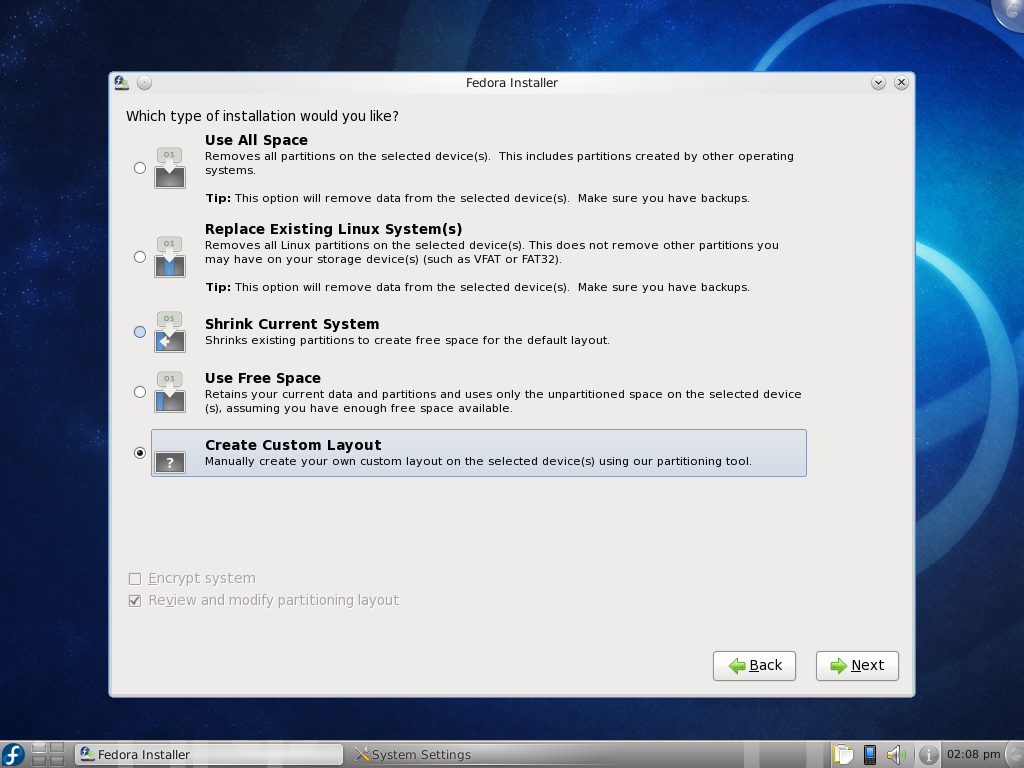This screenshot has width=1024, height=768.
Task: Click the Shrink Current System heading
Action: click(292, 324)
